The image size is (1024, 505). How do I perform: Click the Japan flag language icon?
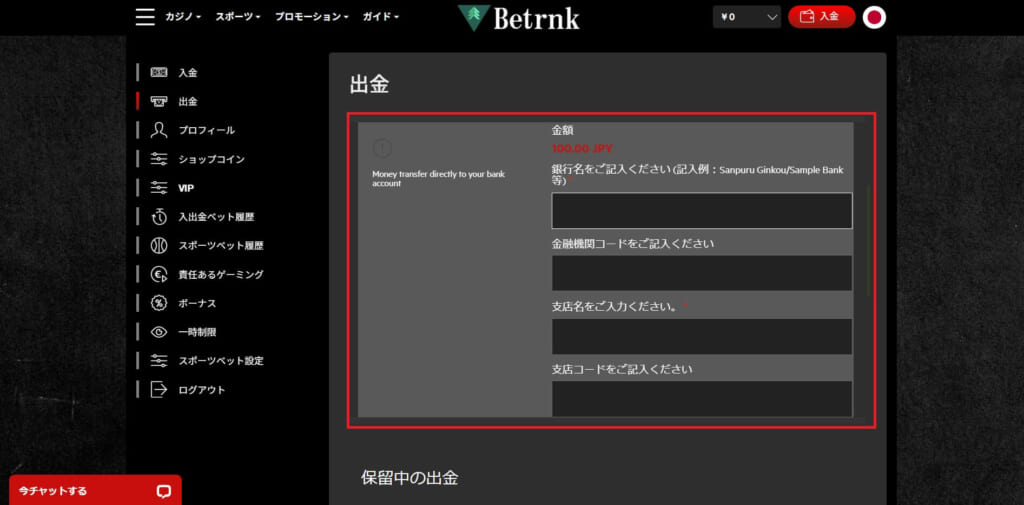tap(874, 17)
